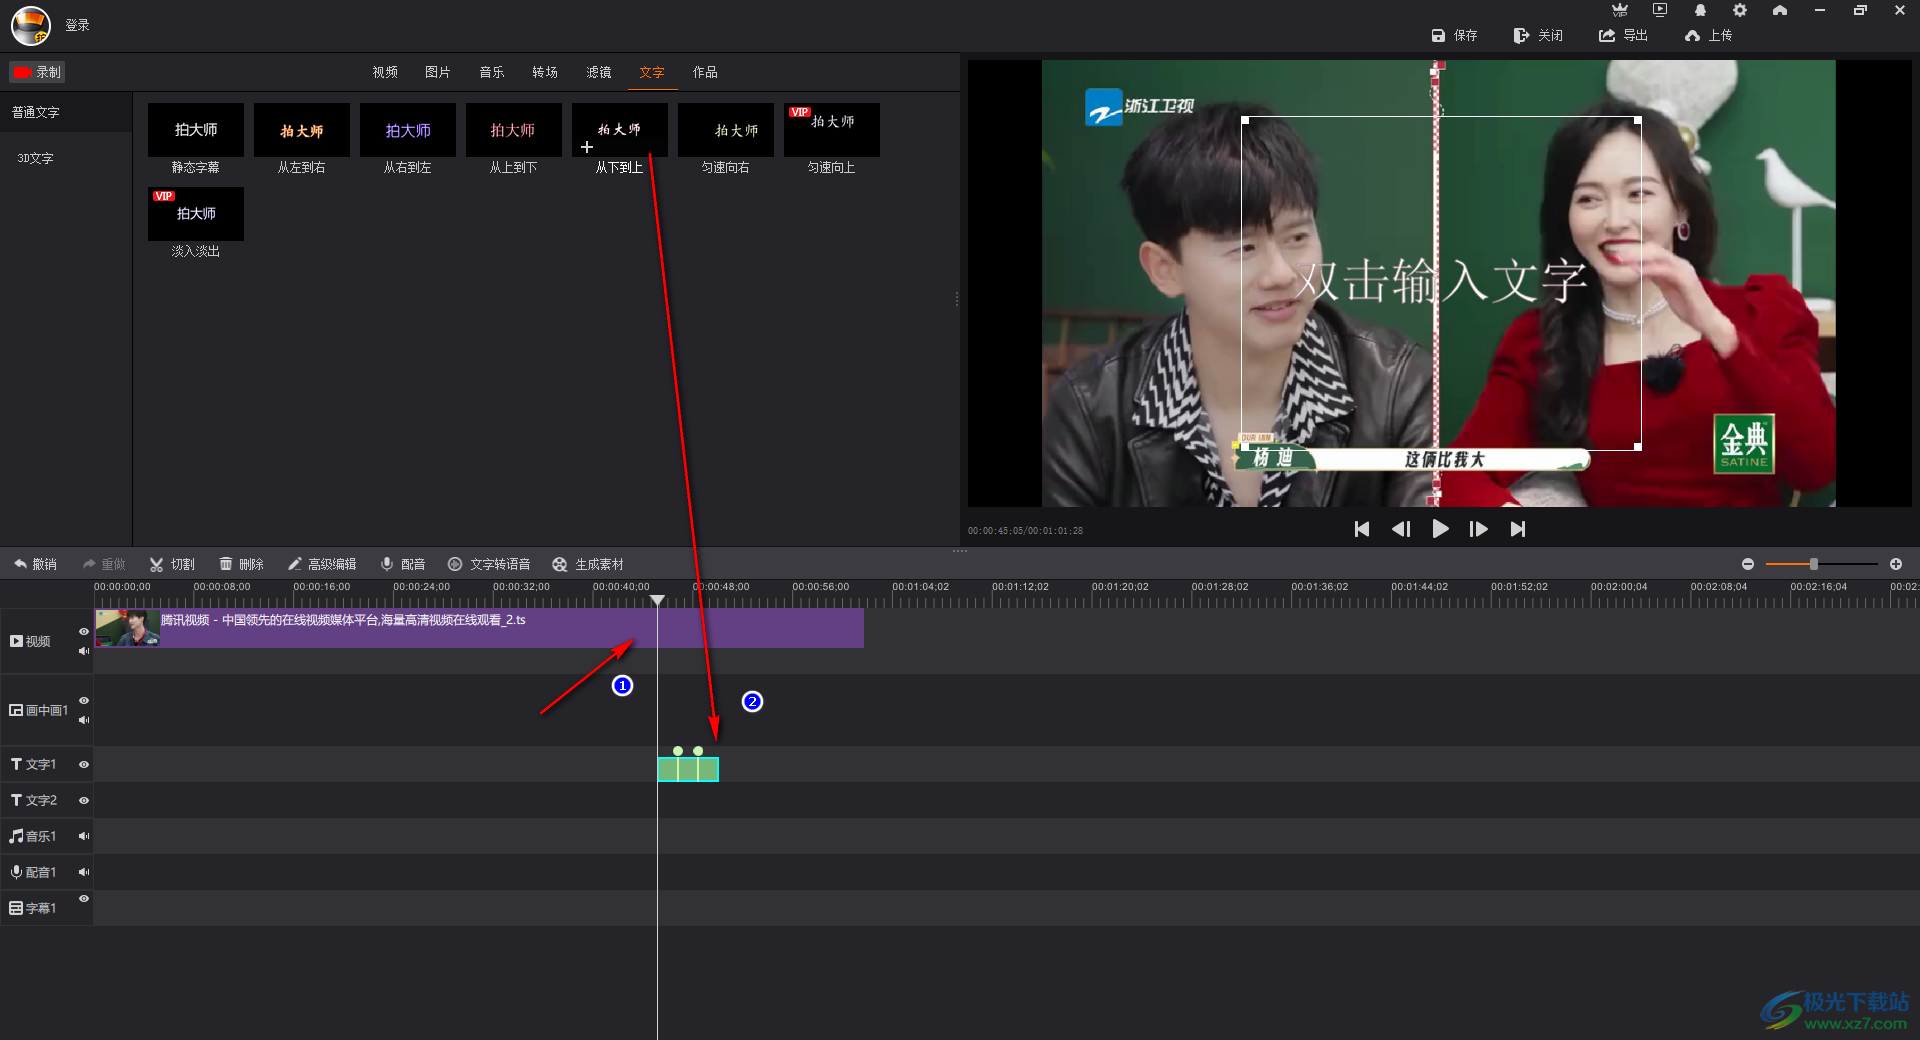Step forward one frame in preview

(1479, 529)
